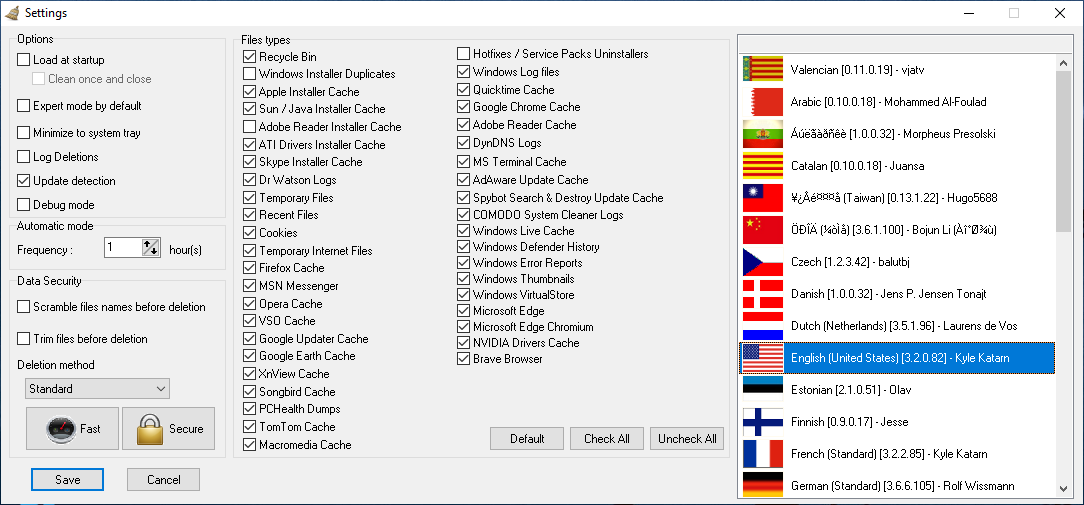Enable Load at startup
Image resolution: width=1084 pixels, height=505 pixels.
click(x=24, y=60)
